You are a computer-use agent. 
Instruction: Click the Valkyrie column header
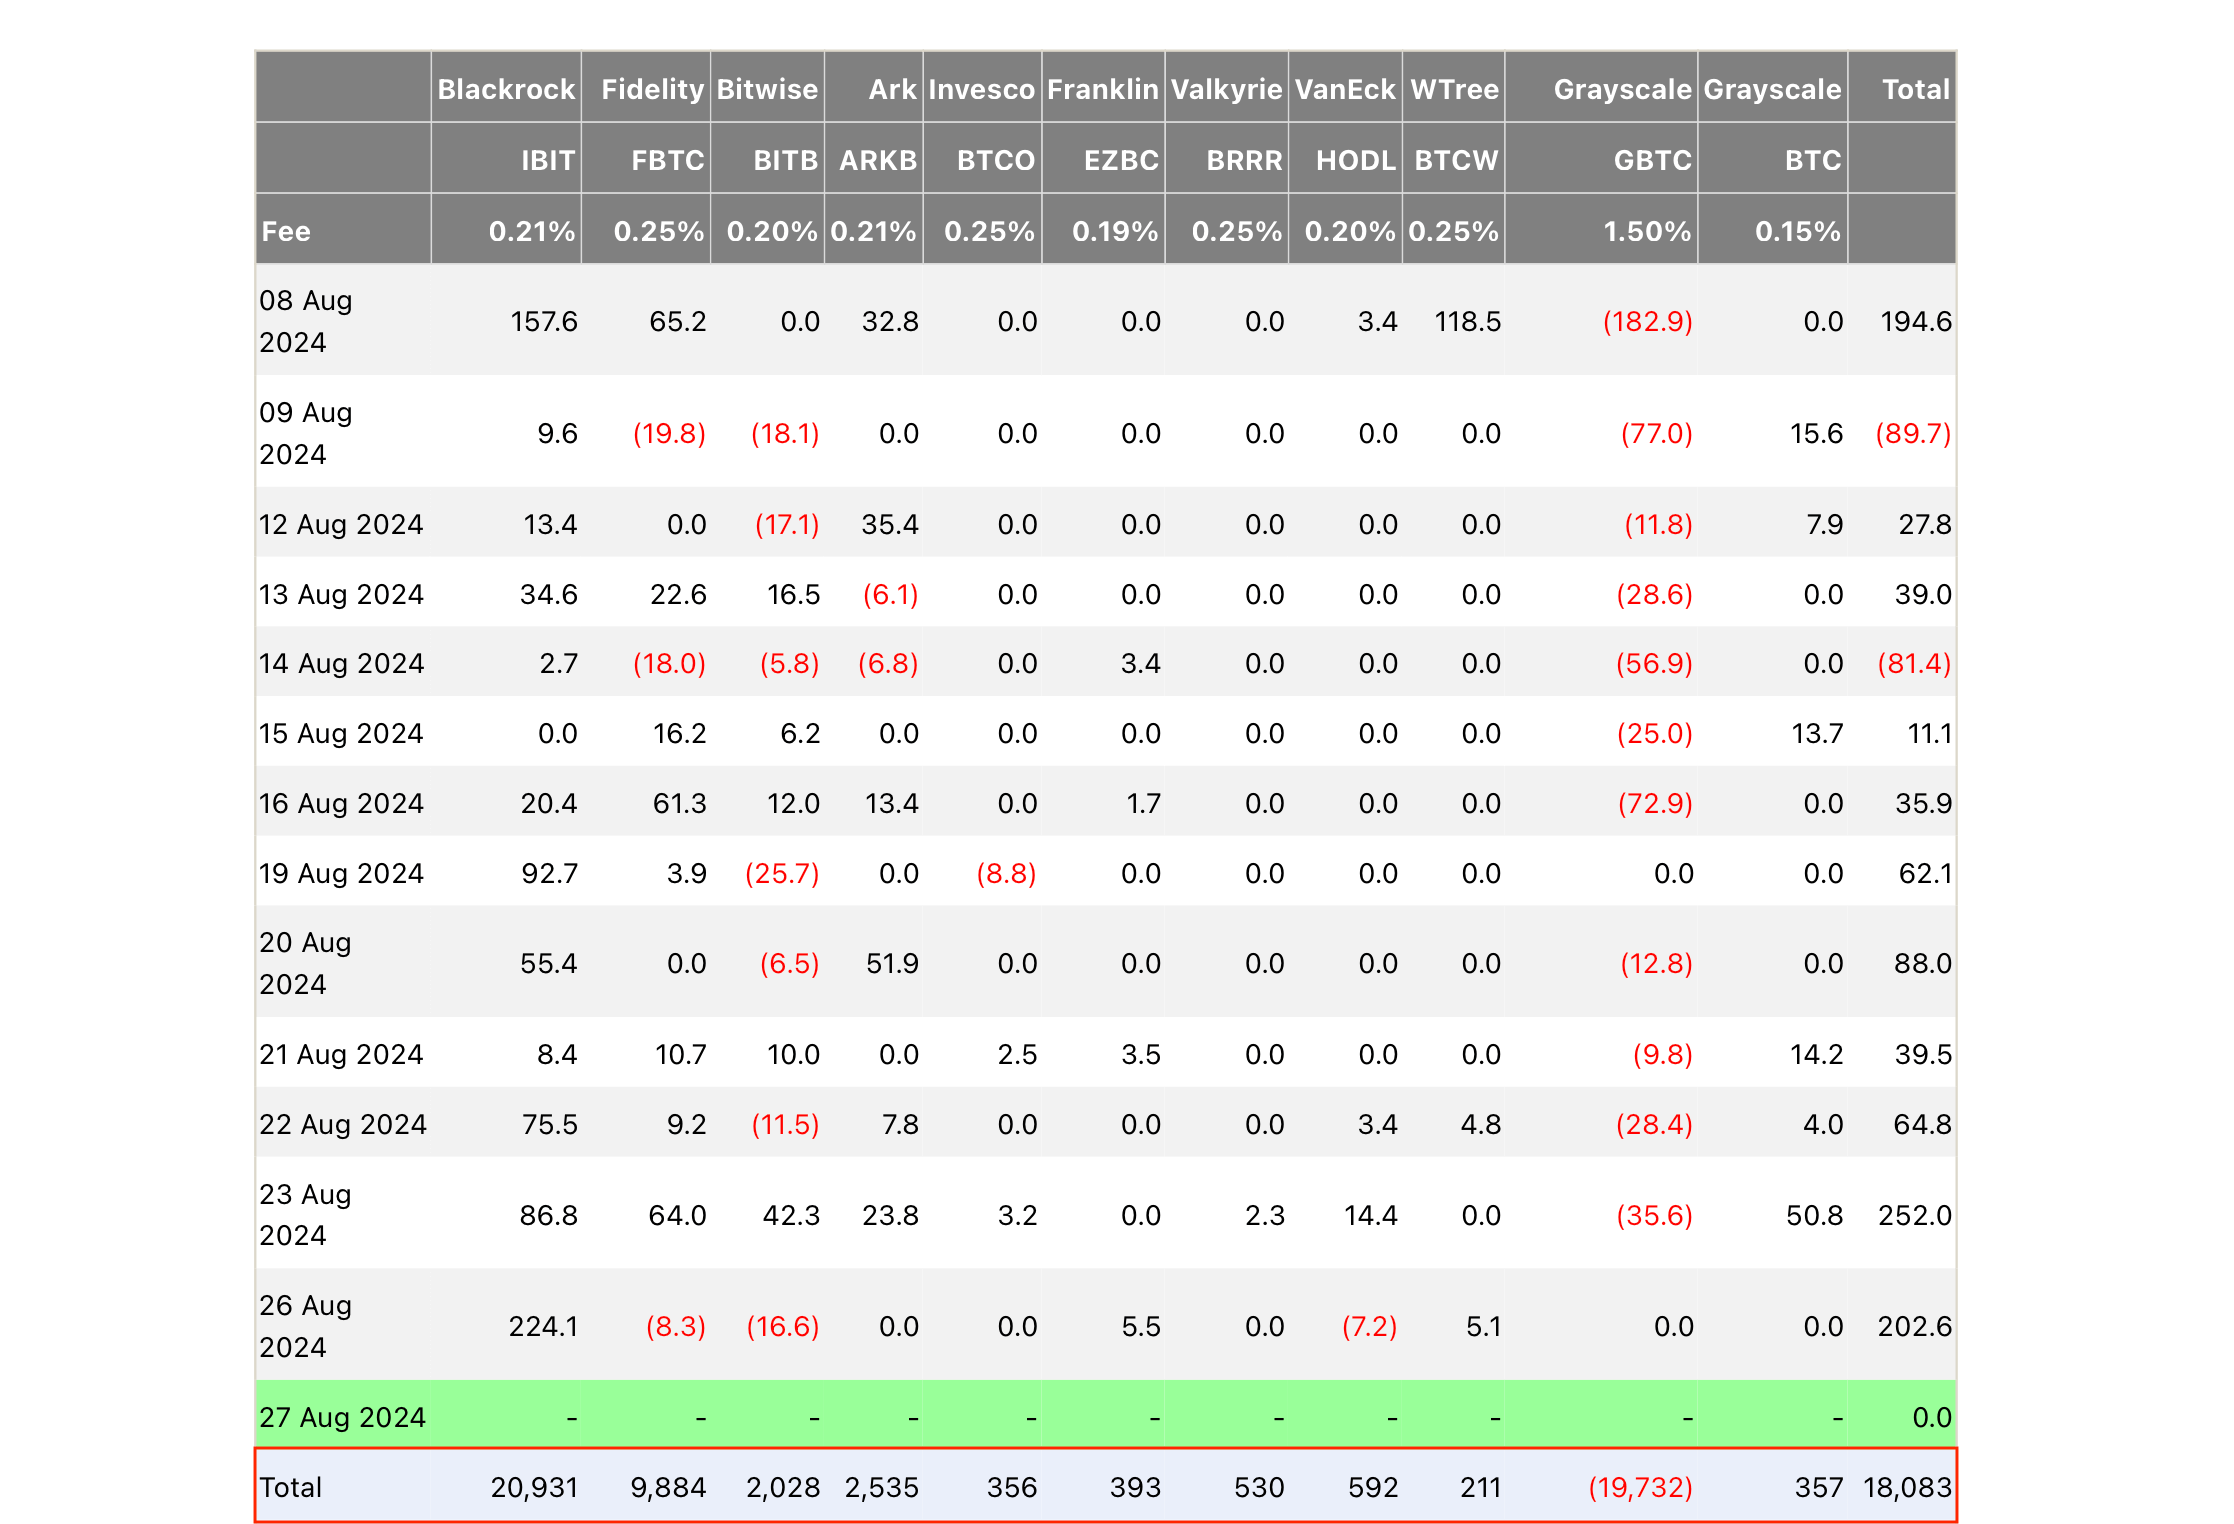[x=1226, y=89]
